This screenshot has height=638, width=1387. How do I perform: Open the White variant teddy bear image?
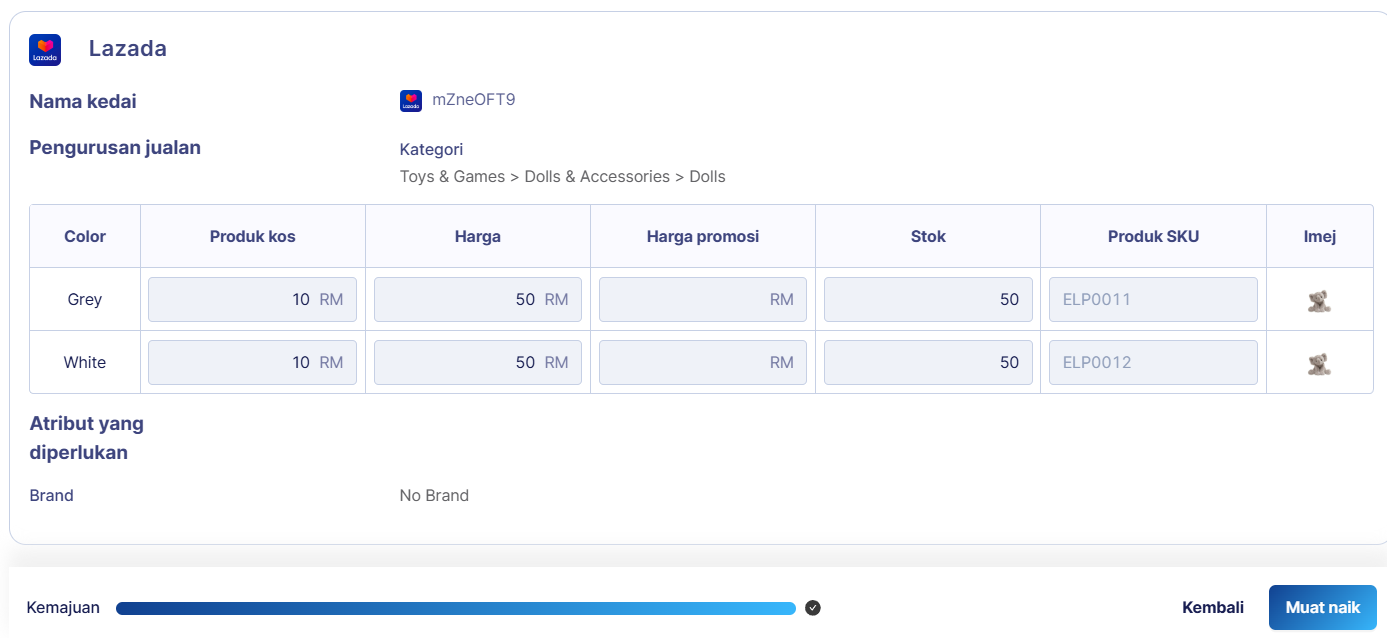point(1319,363)
